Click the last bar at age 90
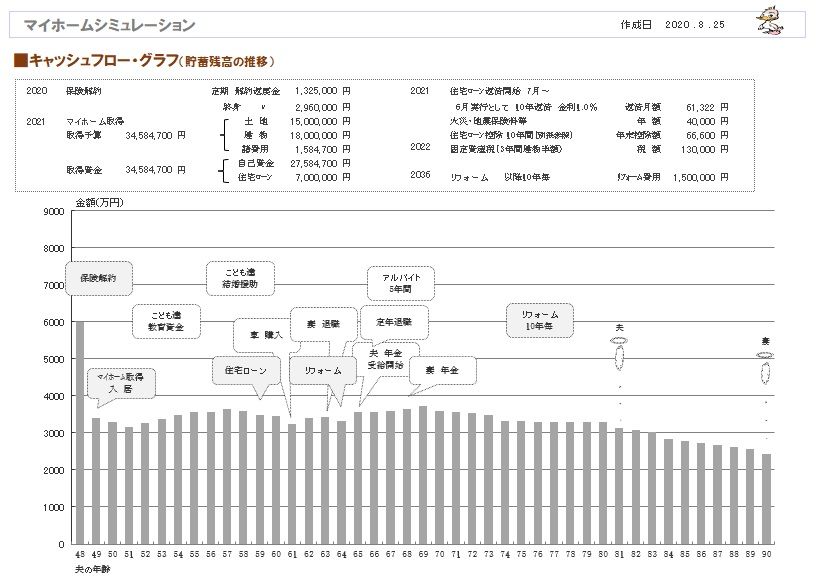 [766, 498]
